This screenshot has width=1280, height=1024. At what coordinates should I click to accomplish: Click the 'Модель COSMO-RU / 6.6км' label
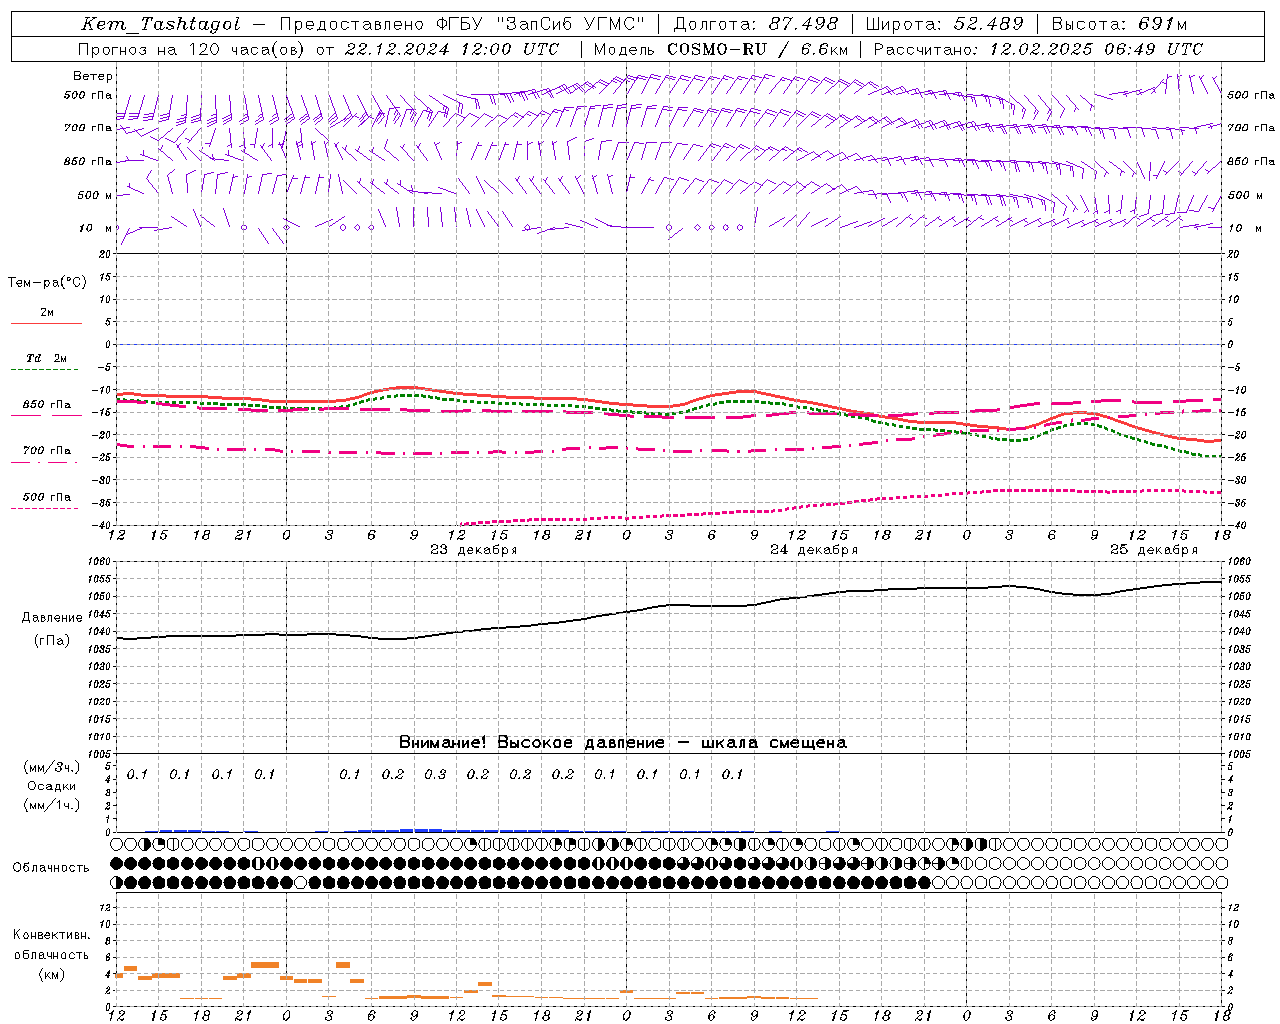(x=721, y=49)
